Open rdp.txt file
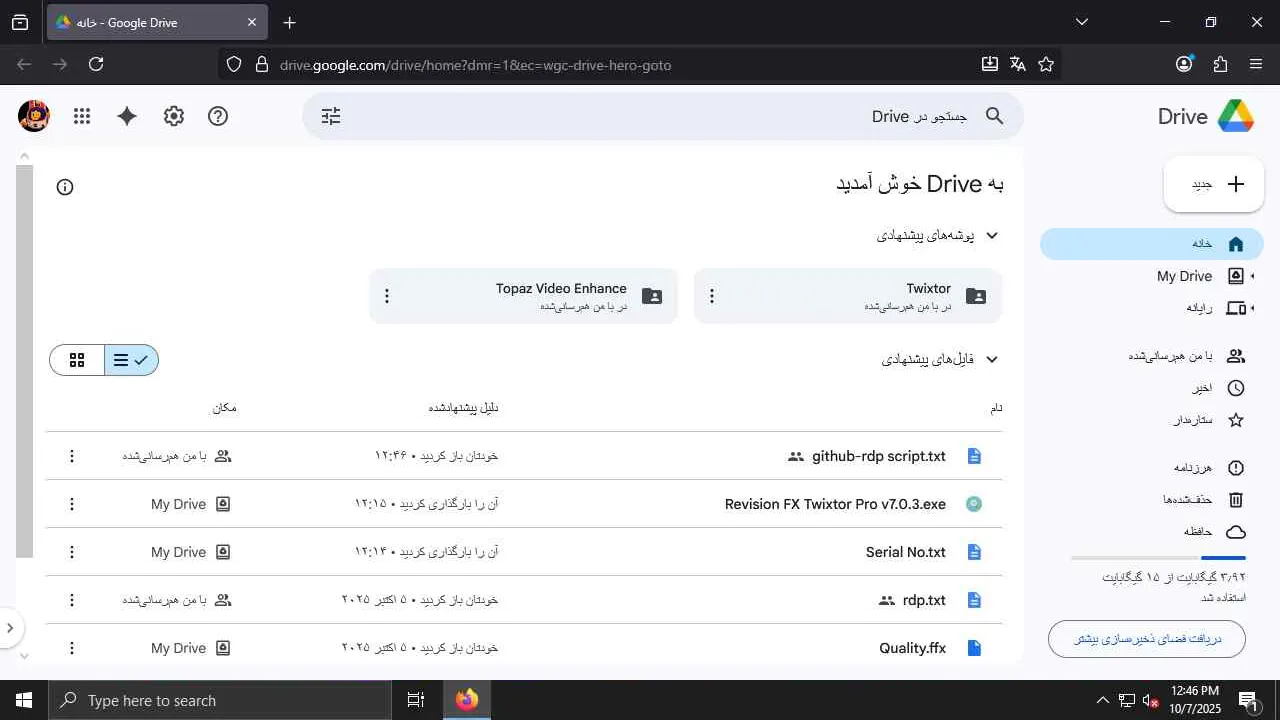The width and height of the screenshot is (1280, 720). pyautogui.click(x=924, y=600)
